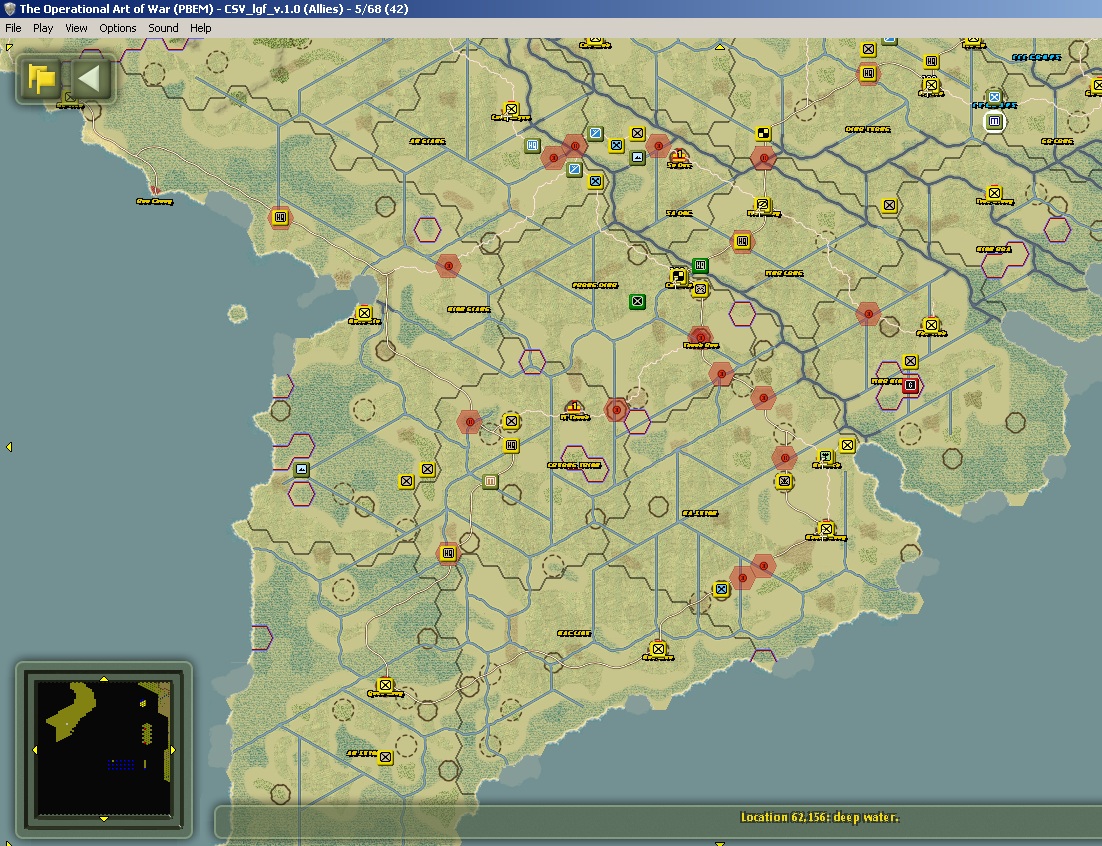Select the white-circled olive unit counter
1102x846 pixels.
994,122
